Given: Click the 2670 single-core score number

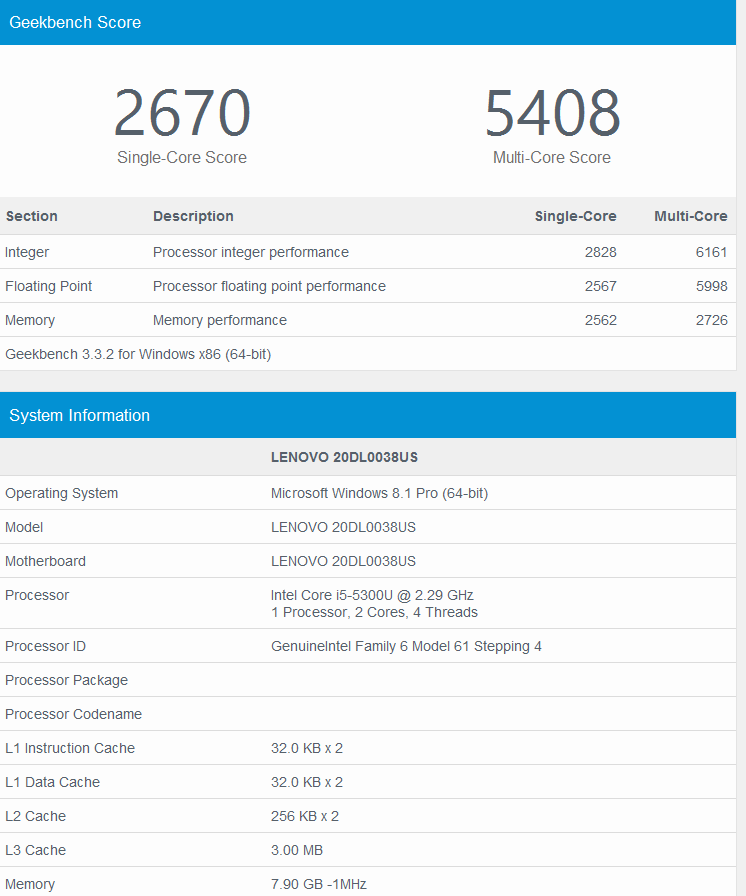Looking at the screenshot, I should tap(182, 114).
